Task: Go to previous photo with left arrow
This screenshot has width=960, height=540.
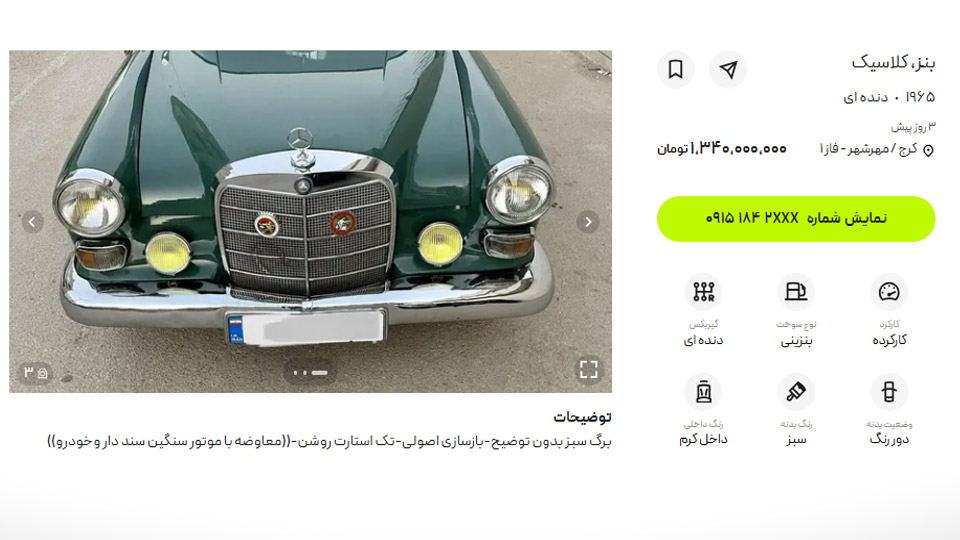Action: (x=32, y=222)
